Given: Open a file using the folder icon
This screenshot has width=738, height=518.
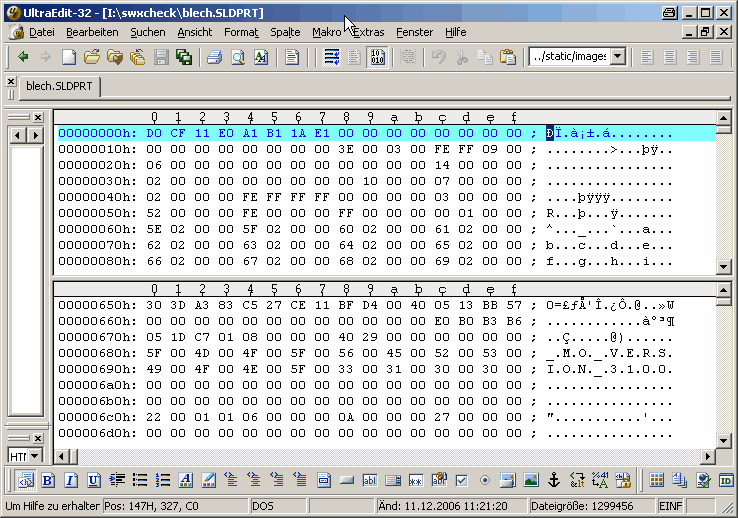Looking at the screenshot, I should click(x=92, y=57).
